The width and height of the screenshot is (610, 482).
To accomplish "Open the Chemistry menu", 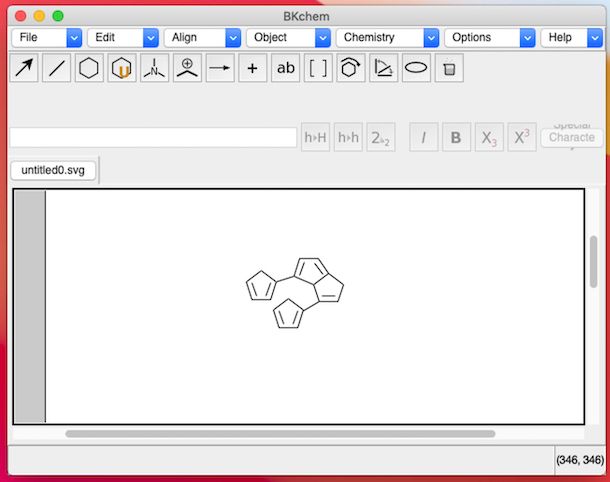I will coord(387,37).
